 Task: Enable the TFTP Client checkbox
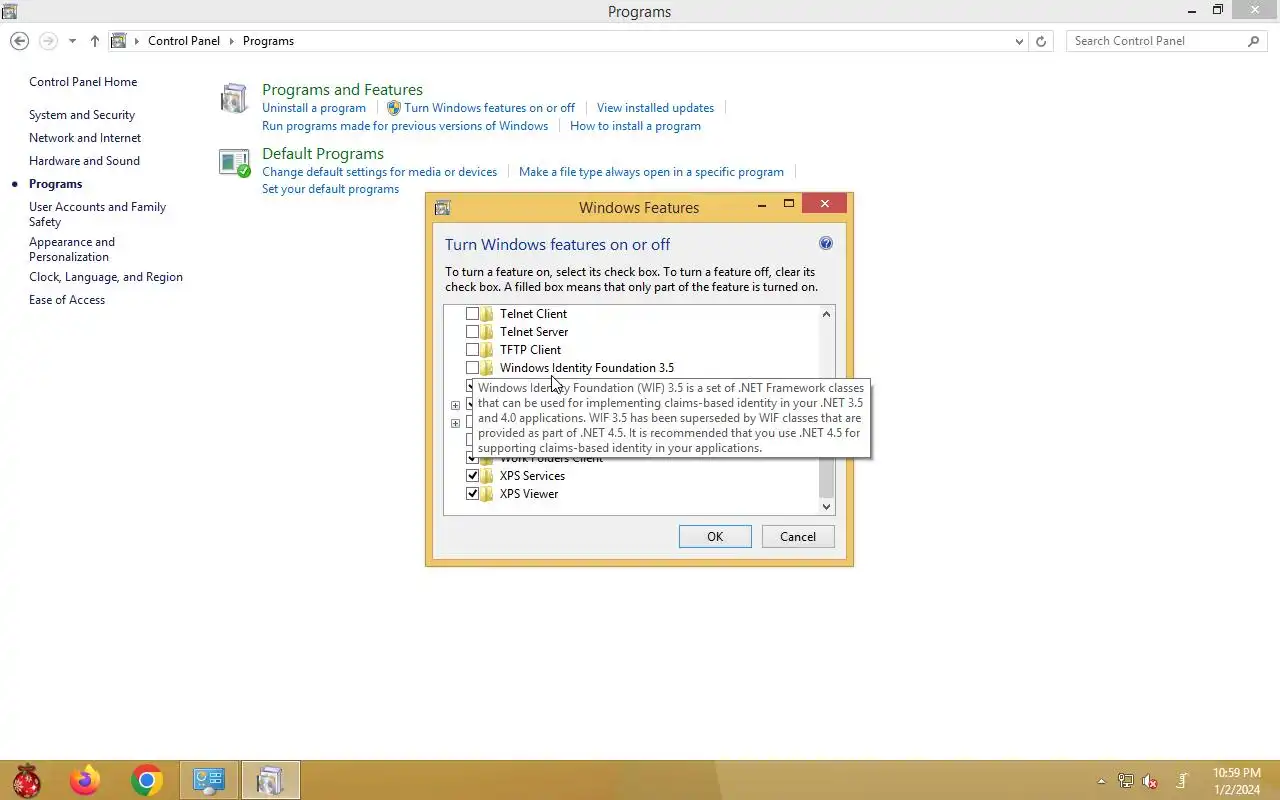pos(472,350)
